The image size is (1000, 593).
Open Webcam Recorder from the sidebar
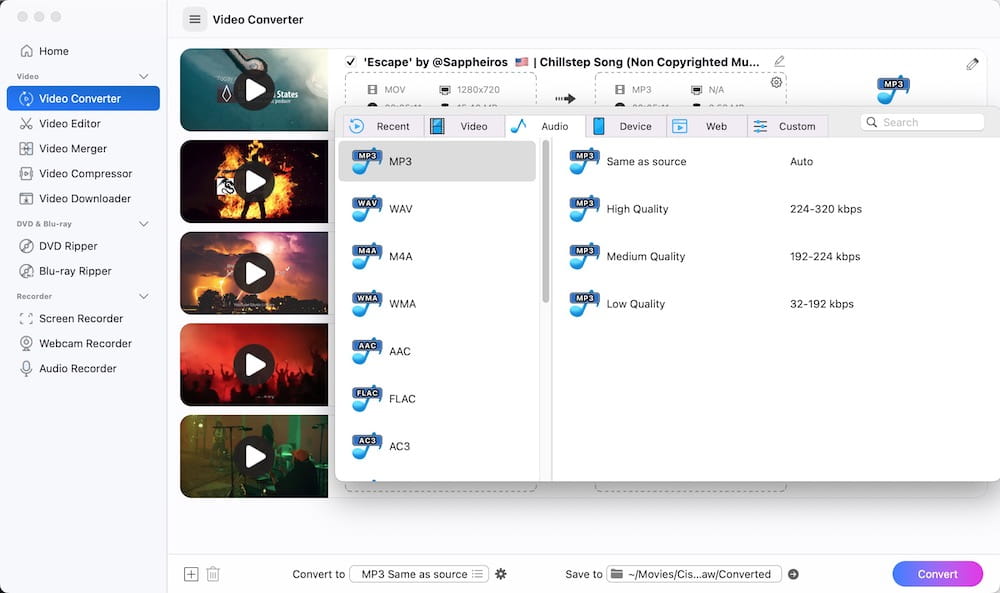tap(83, 343)
